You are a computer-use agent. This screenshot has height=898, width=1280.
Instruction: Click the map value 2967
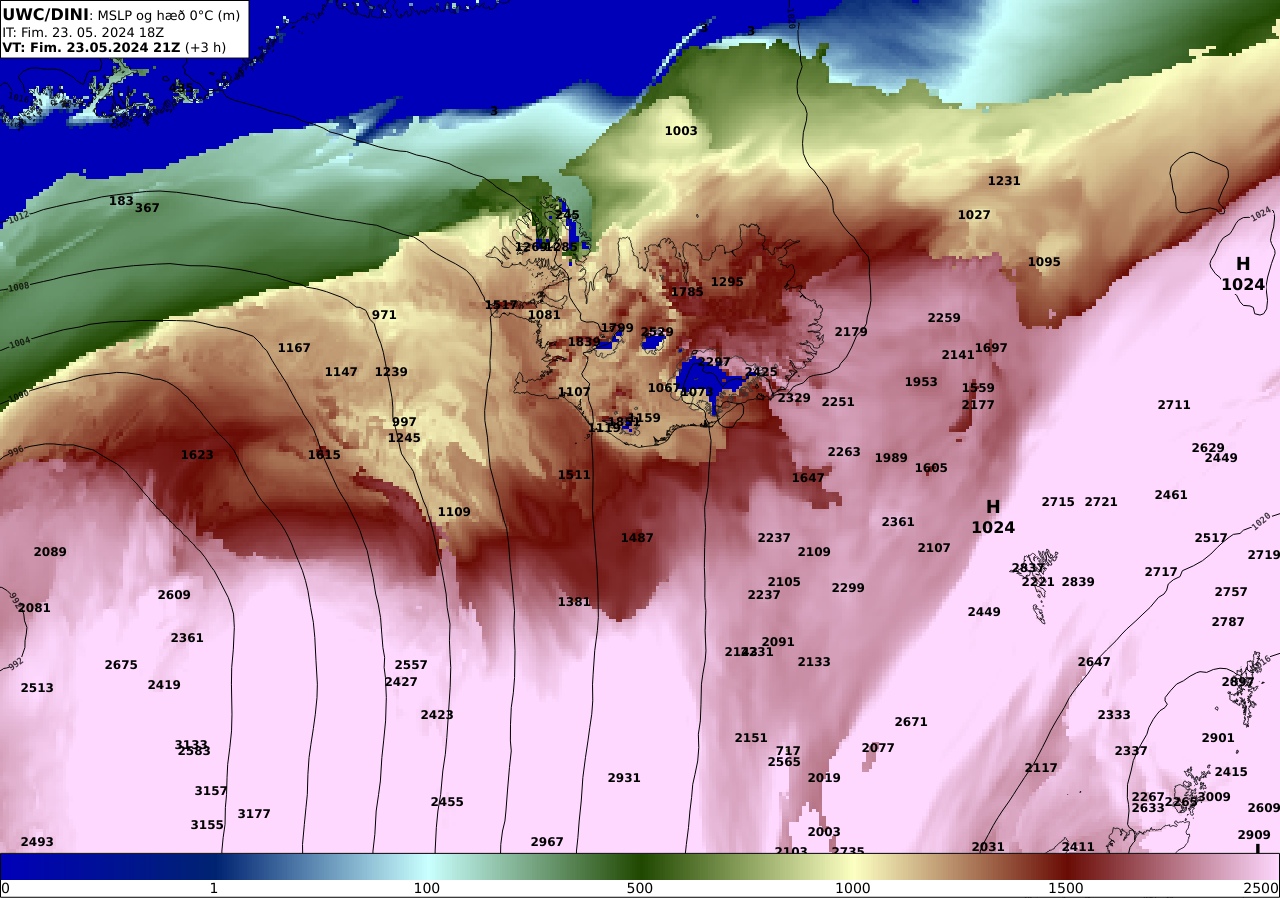click(547, 842)
